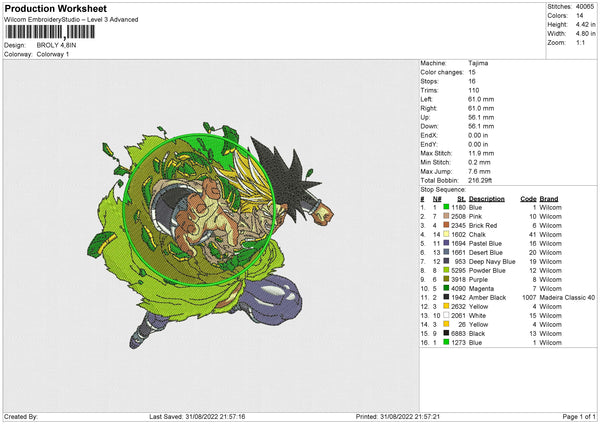This screenshot has height=424, width=600.
Task: Click the Chalk thread swatch
Action: point(446,234)
